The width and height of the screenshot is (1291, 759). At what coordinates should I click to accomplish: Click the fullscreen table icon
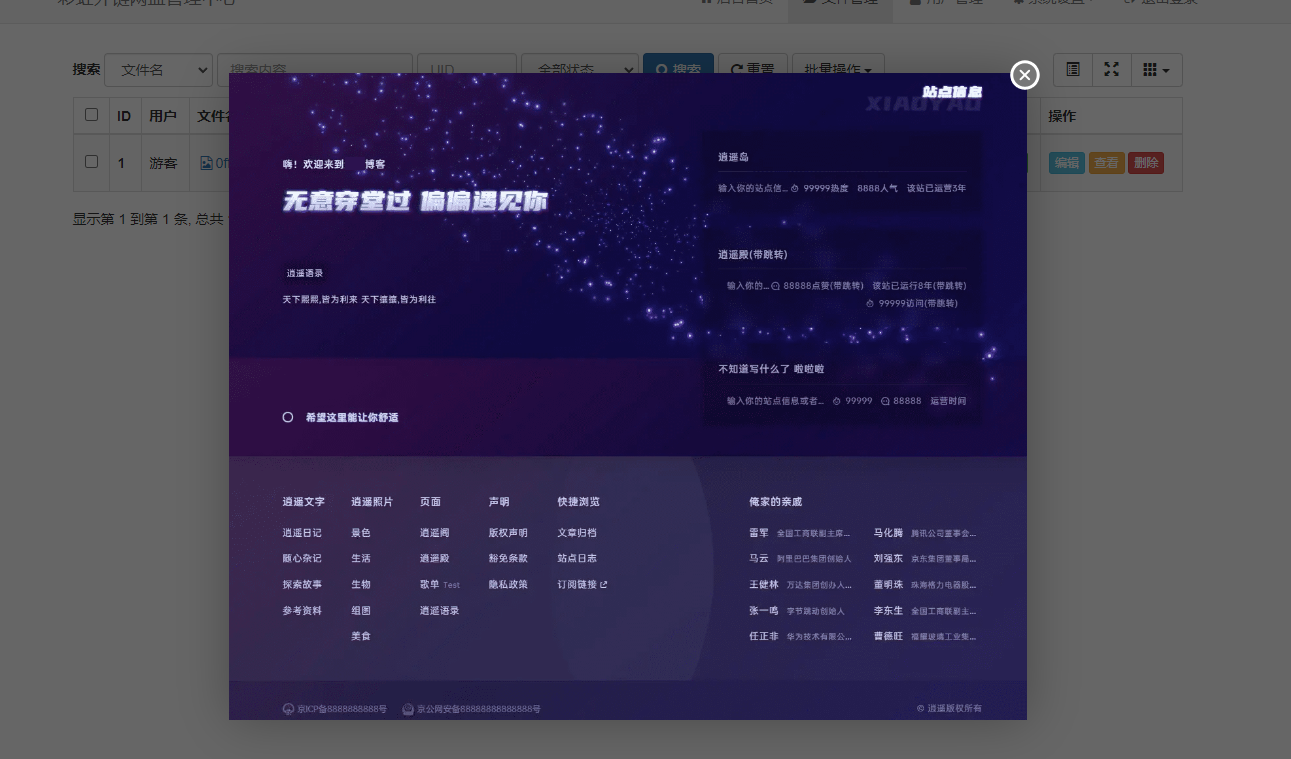[1111, 70]
